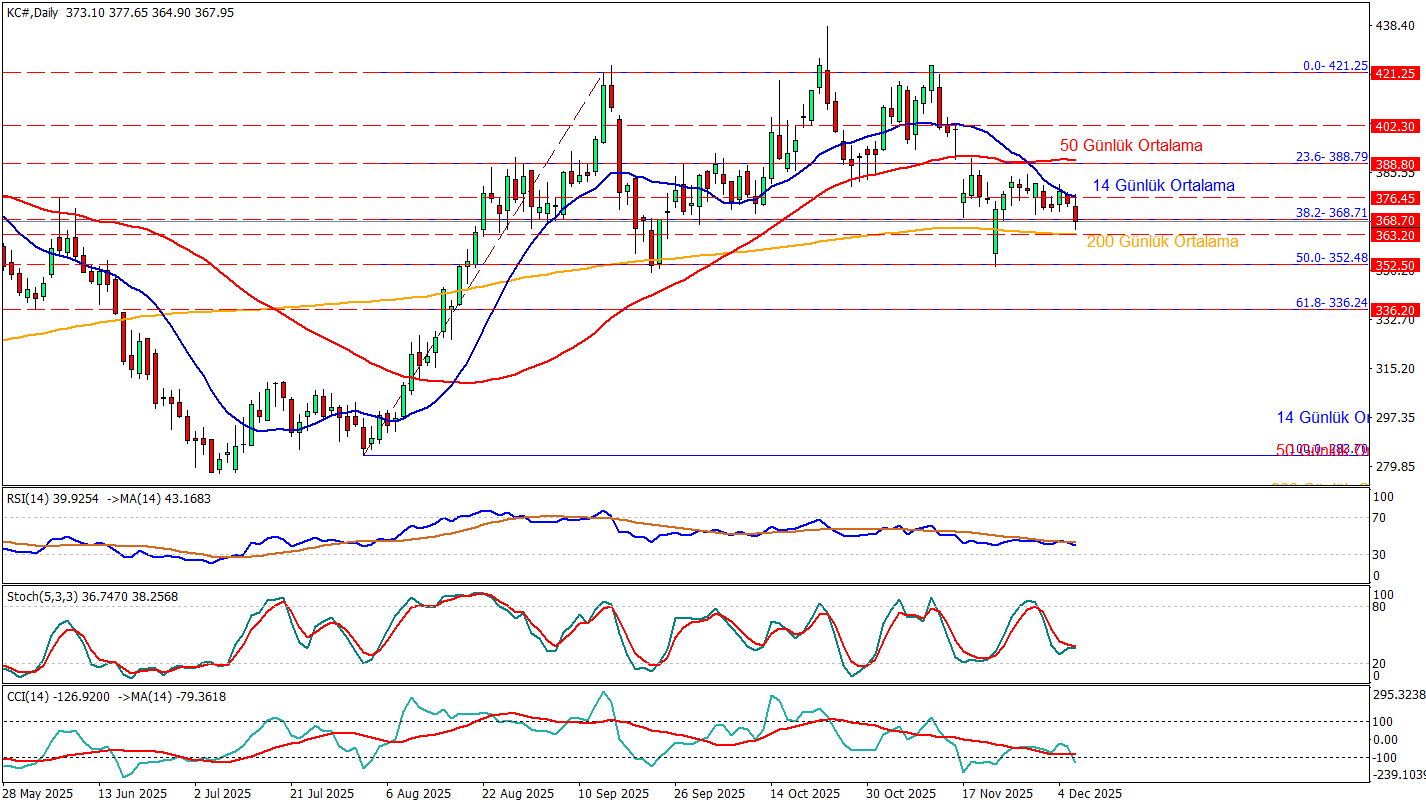1426x806 pixels.
Task: Click the 0.0- 421.25 Fibonacci level label
Action: tap(1335, 65)
